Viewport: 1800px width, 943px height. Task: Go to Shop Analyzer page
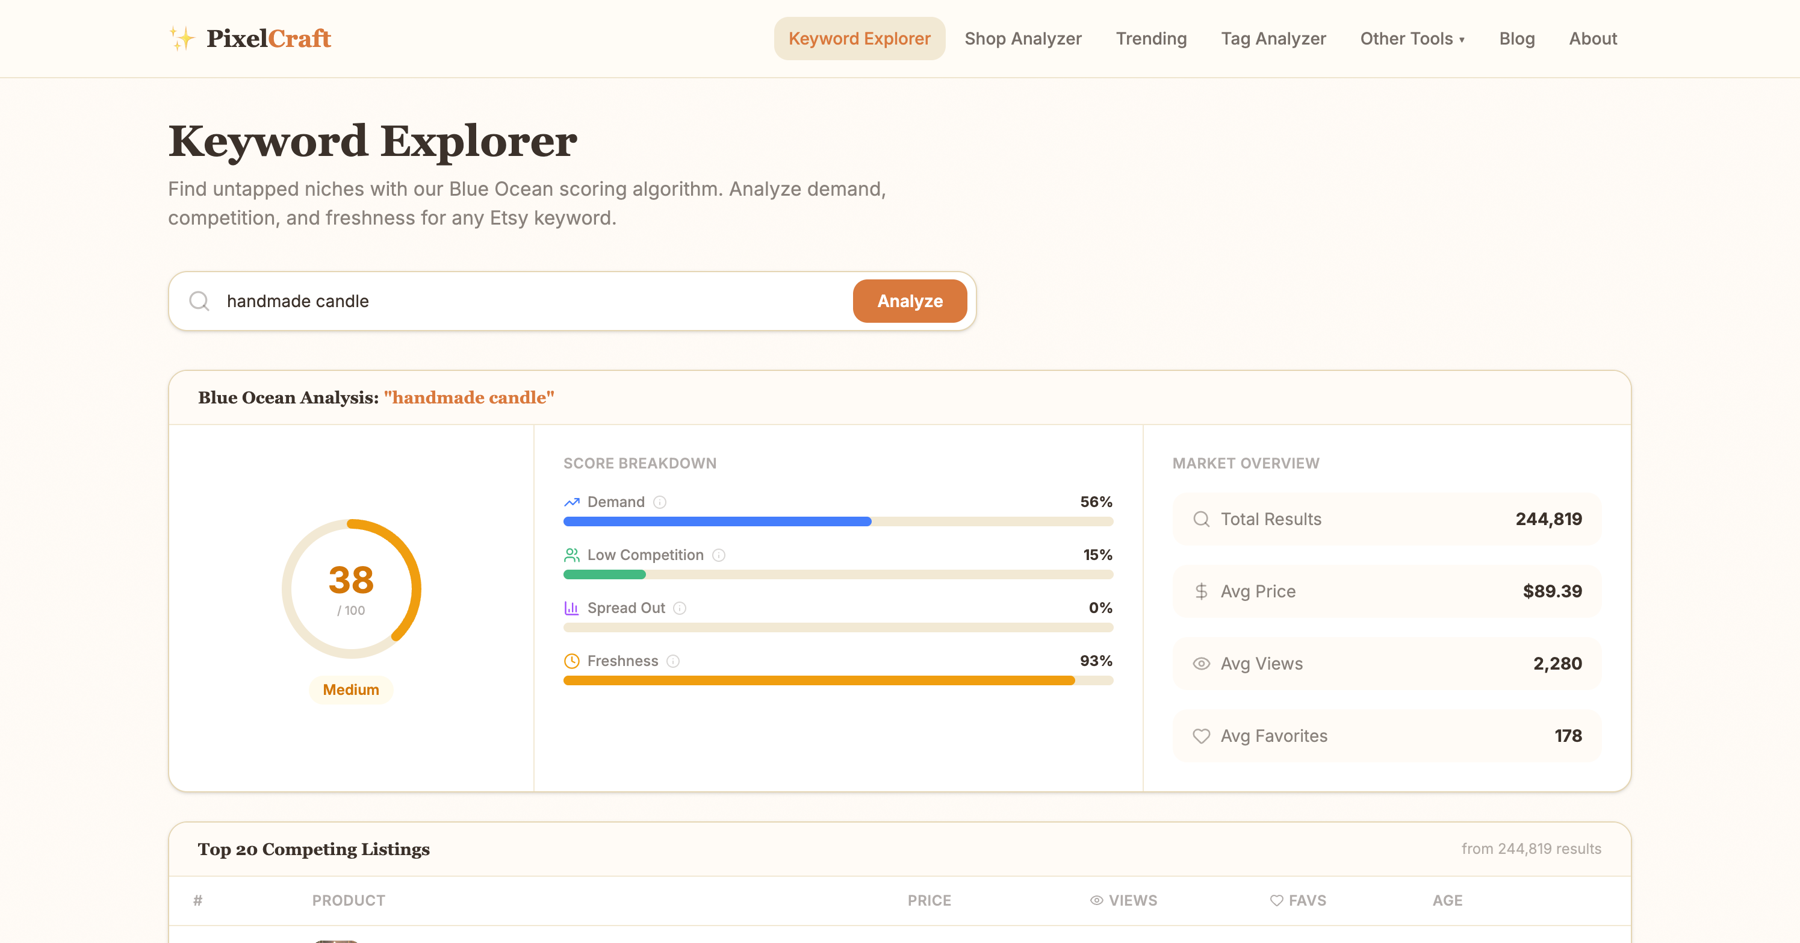tap(1023, 39)
